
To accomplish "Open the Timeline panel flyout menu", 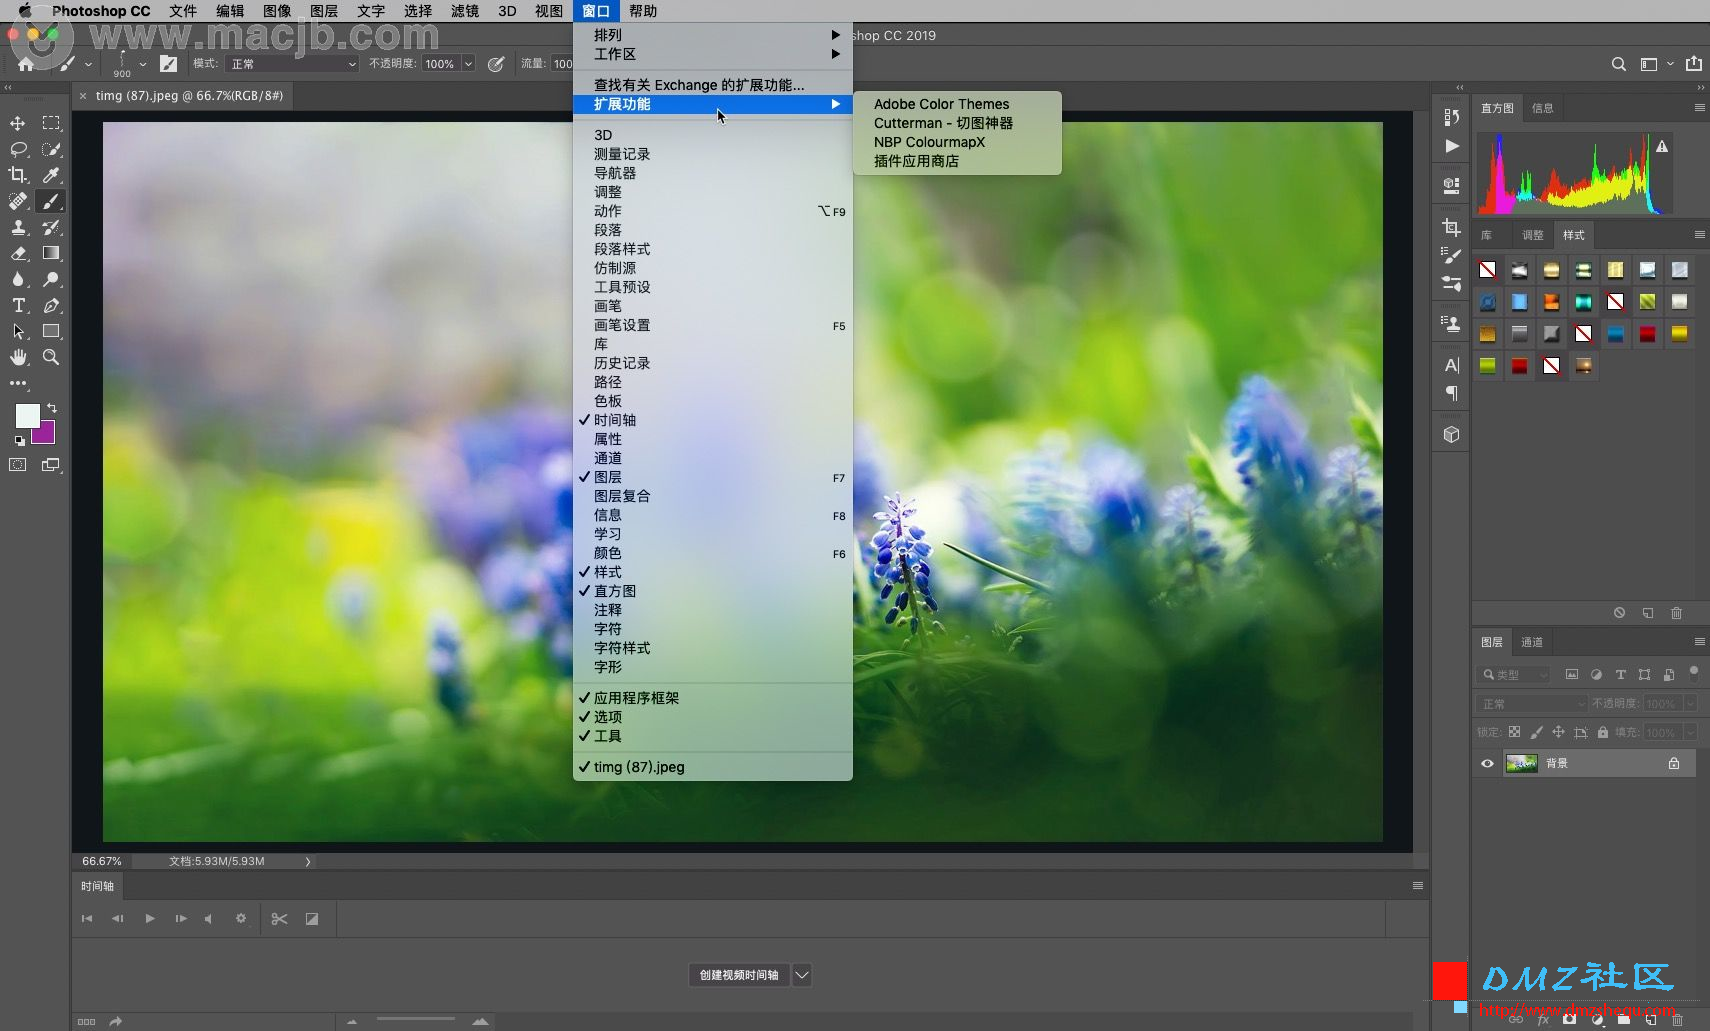I will 1417,886.
